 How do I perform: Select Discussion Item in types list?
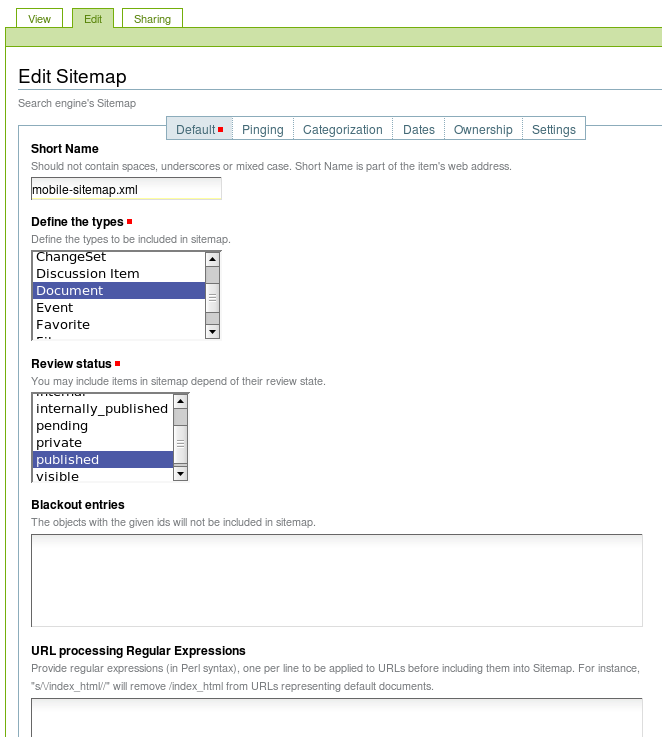tap(88, 274)
